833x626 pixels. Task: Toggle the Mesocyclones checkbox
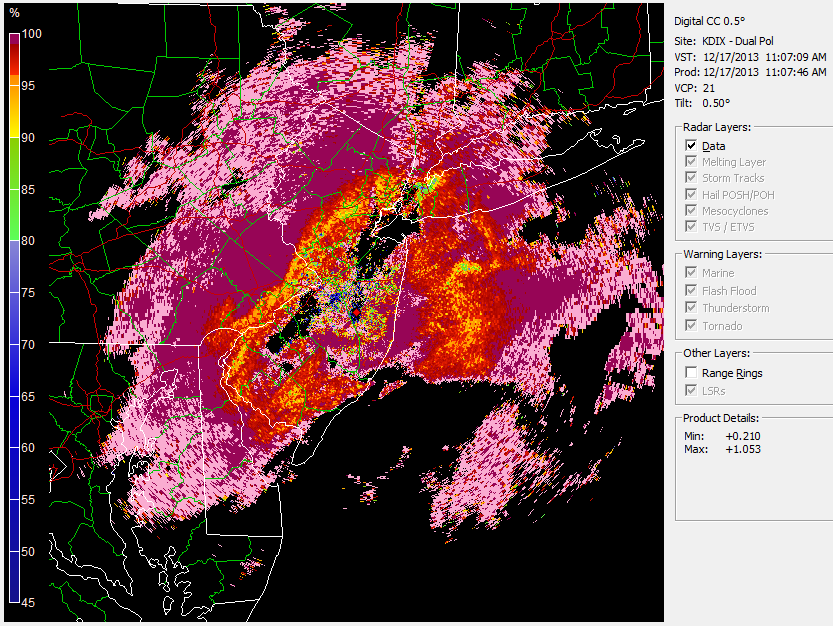coord(691,210)
